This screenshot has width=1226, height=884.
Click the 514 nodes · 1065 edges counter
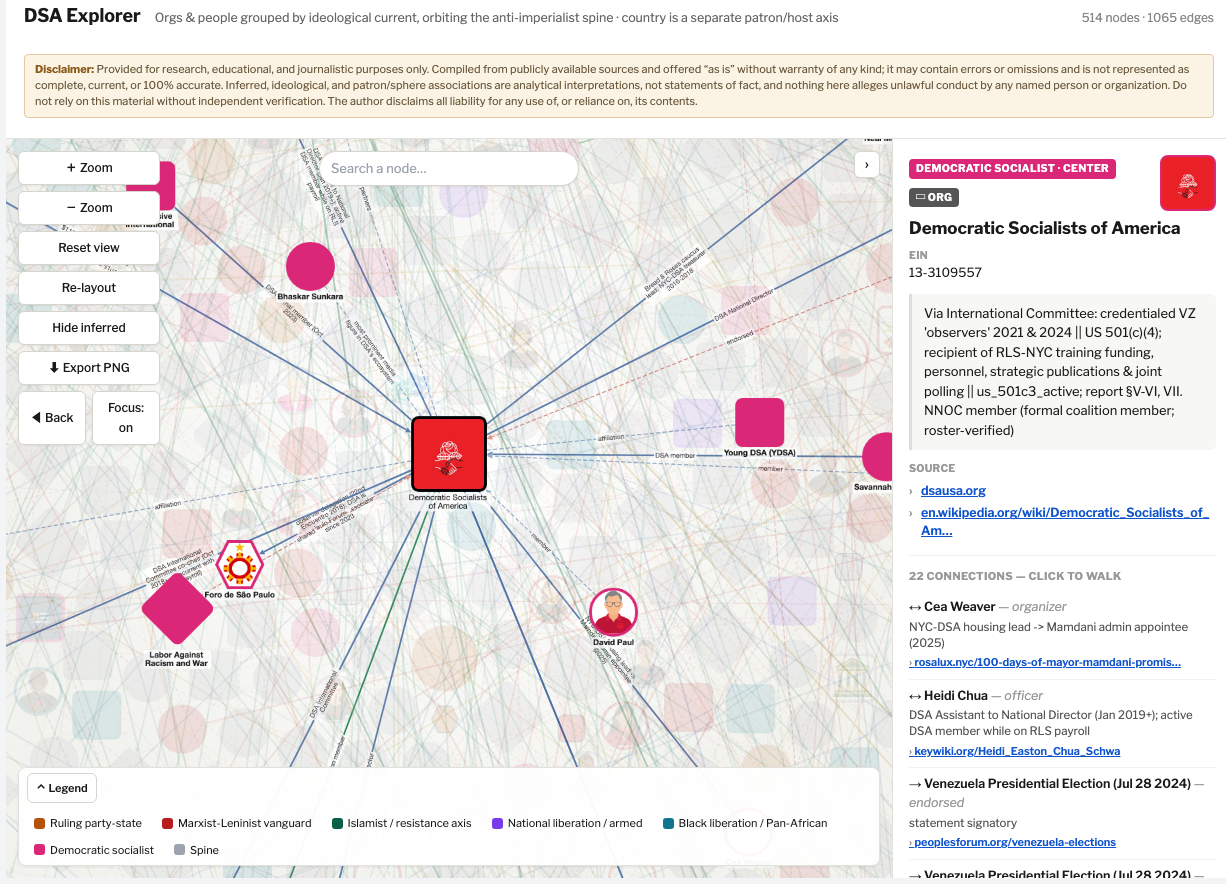click(x=1146, y=18)
